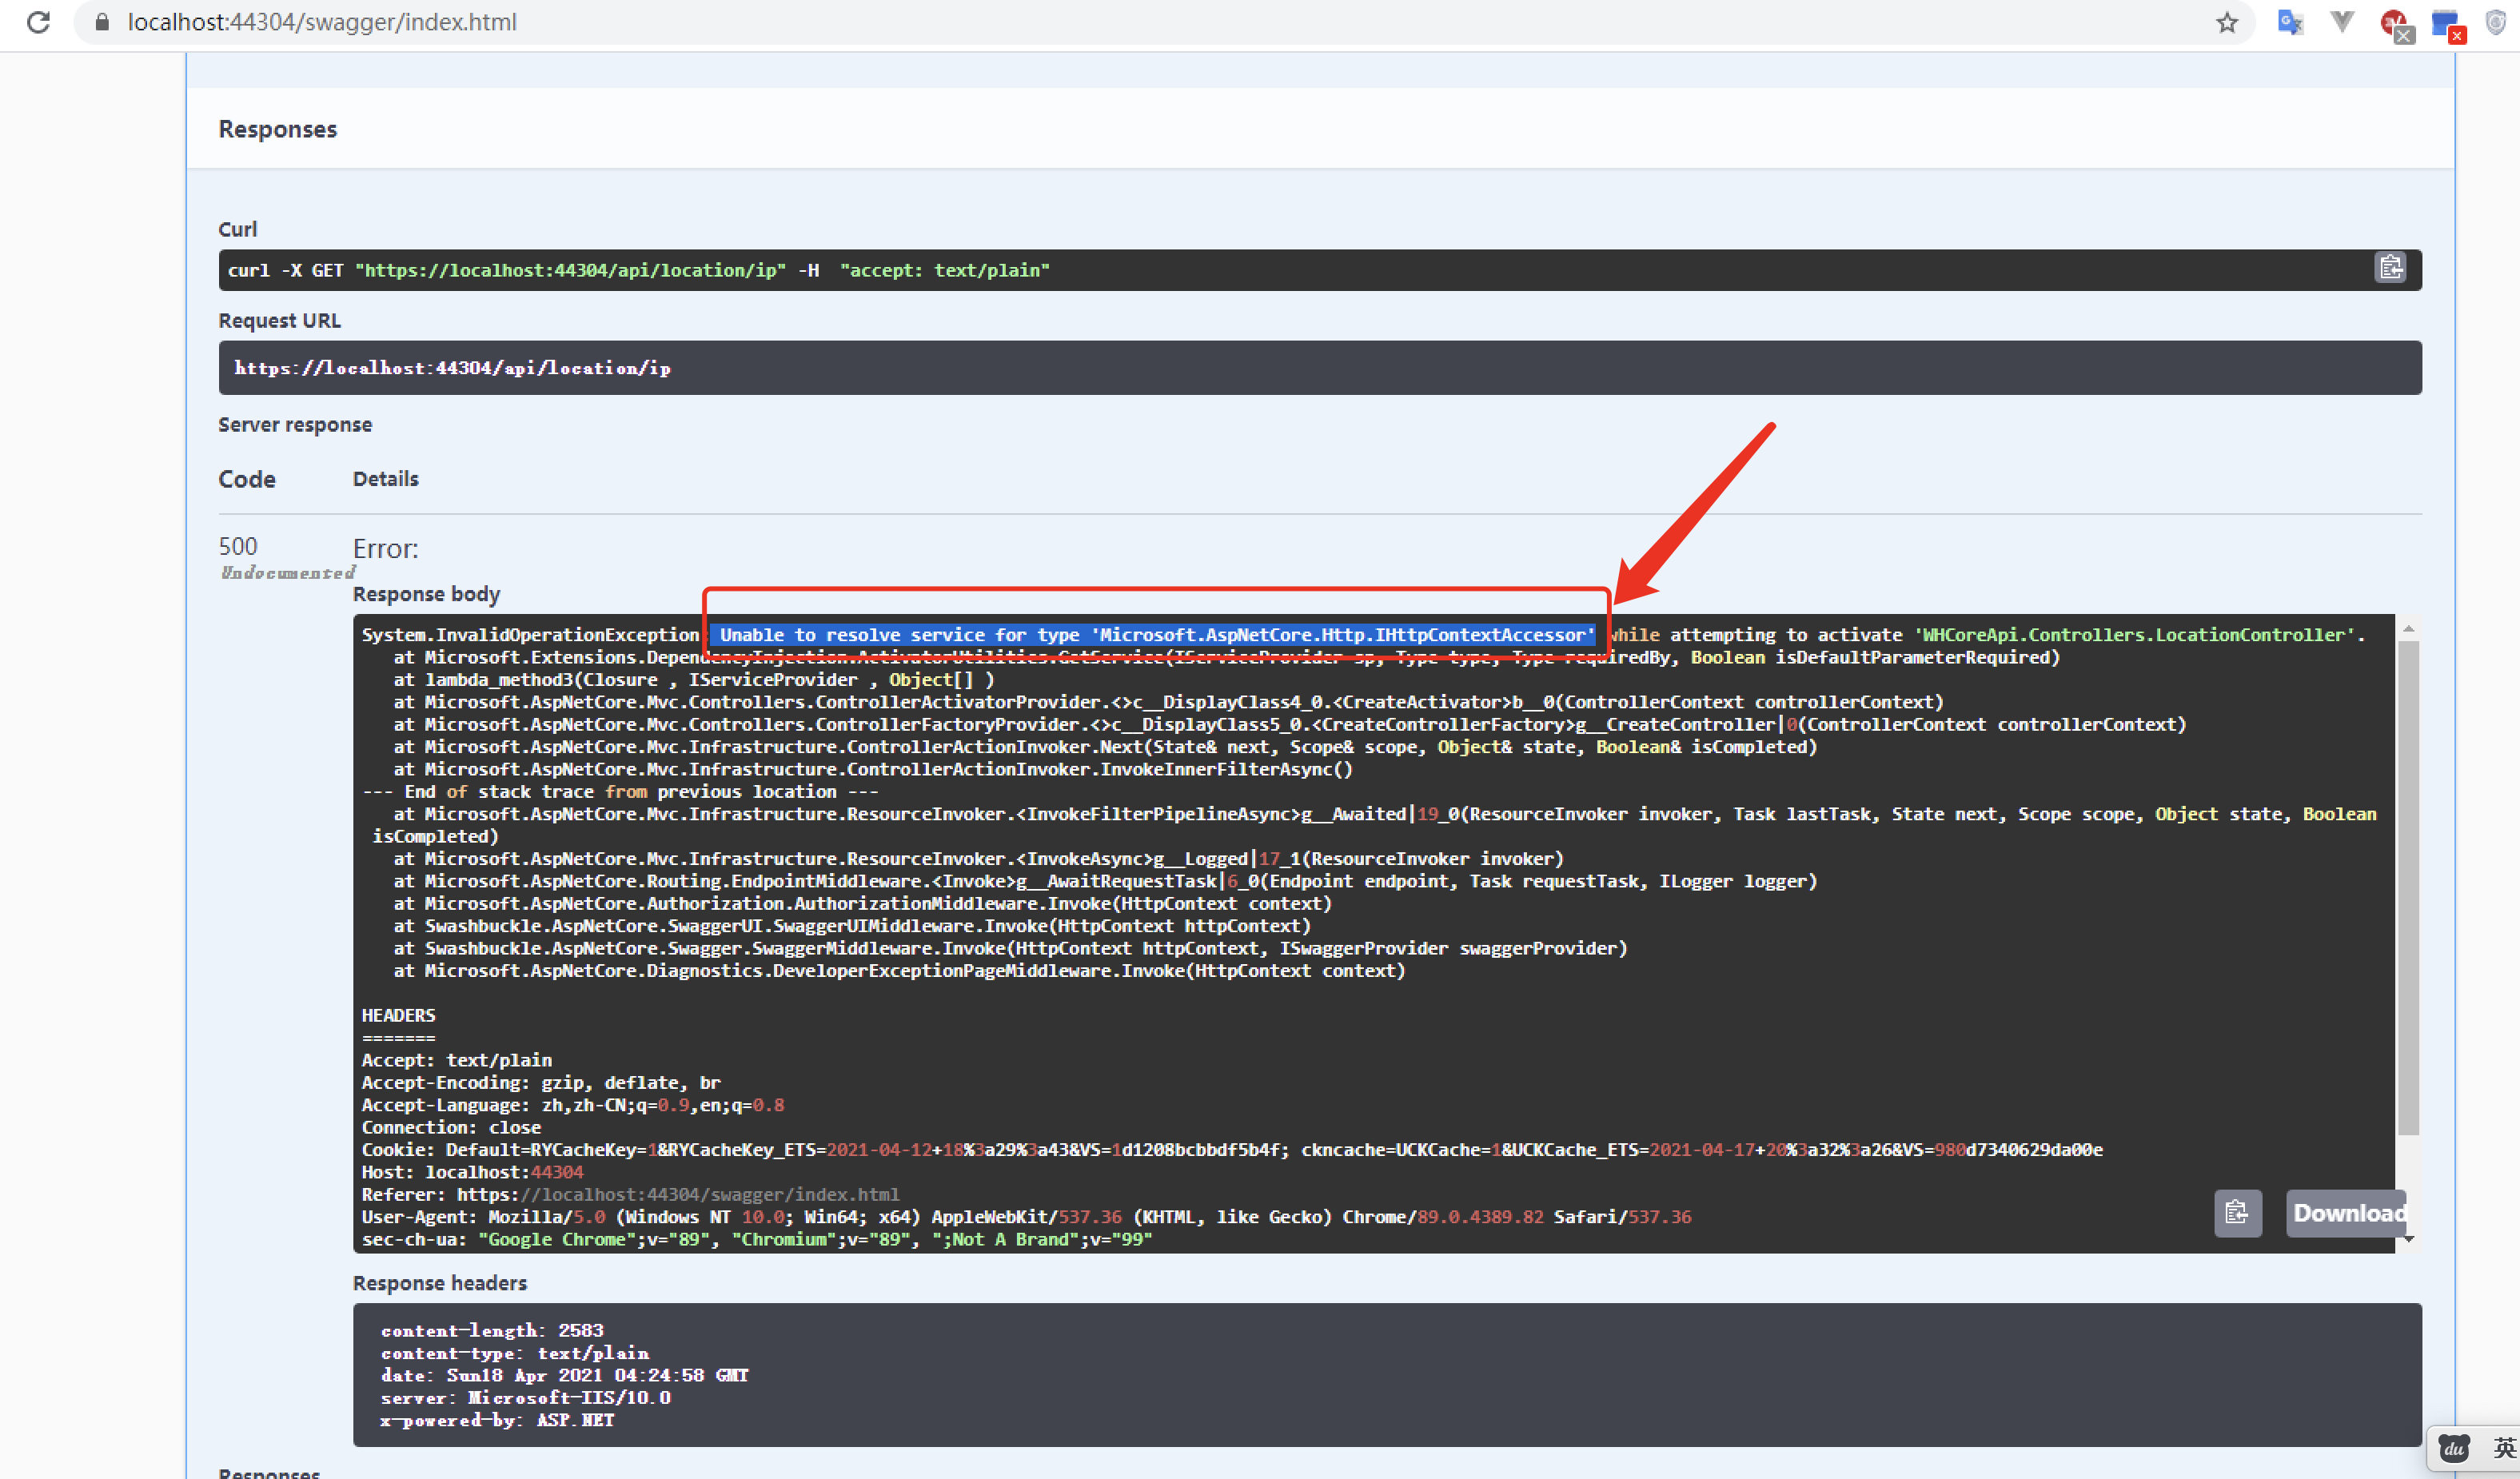Click the Request URL text box
Viewport: 2520px width, 1479px height.
(x=1319, y=368)
